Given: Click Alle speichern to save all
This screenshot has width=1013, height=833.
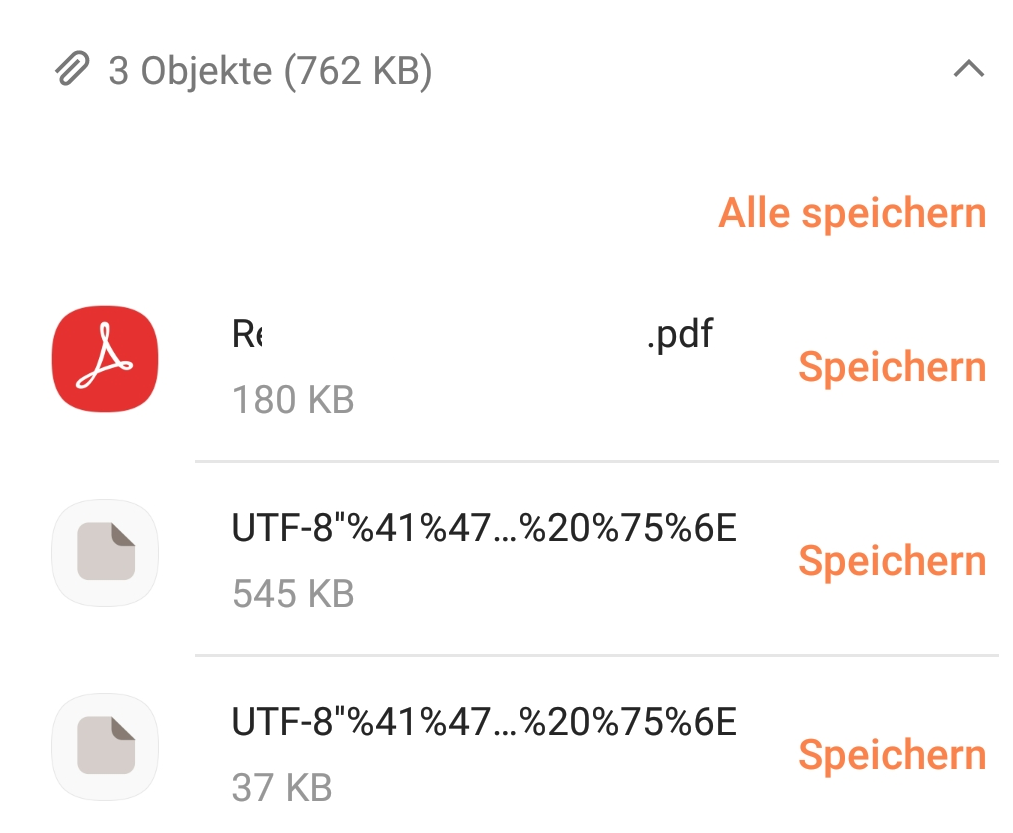Looking at the screenshot, I should click(852, 213).
